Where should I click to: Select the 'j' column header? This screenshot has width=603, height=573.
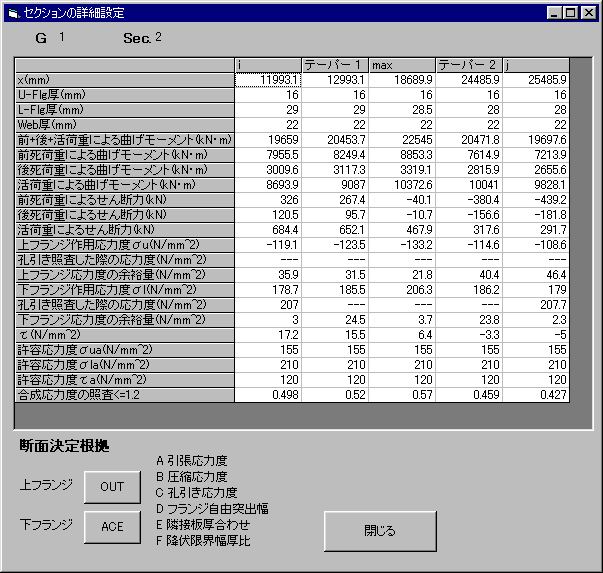[536, 65]
